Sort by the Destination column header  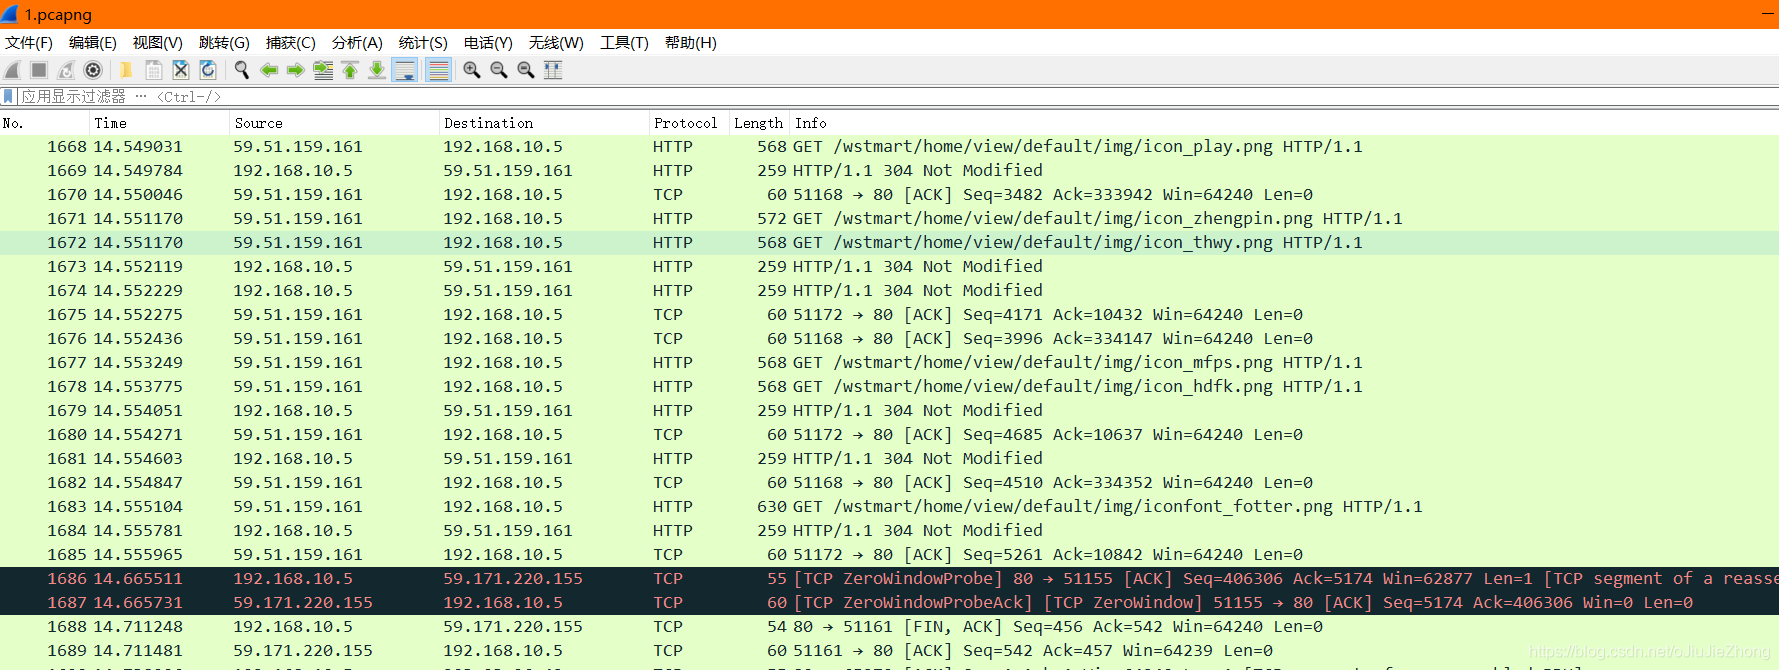pos(545,123)
